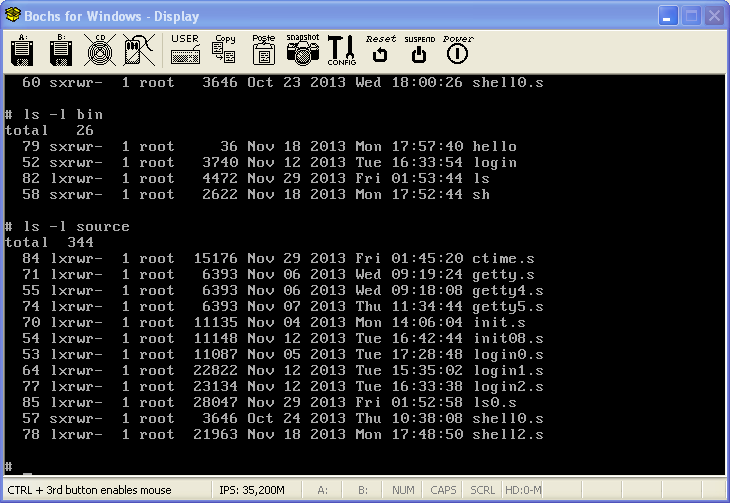This screenshot has width=730, height=503.
Task: Click the HD:0-M disk indicator
Action: point(524,491)
